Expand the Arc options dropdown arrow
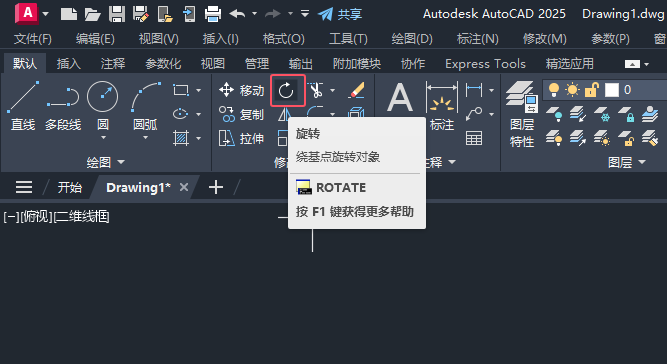 coord(145,138)
